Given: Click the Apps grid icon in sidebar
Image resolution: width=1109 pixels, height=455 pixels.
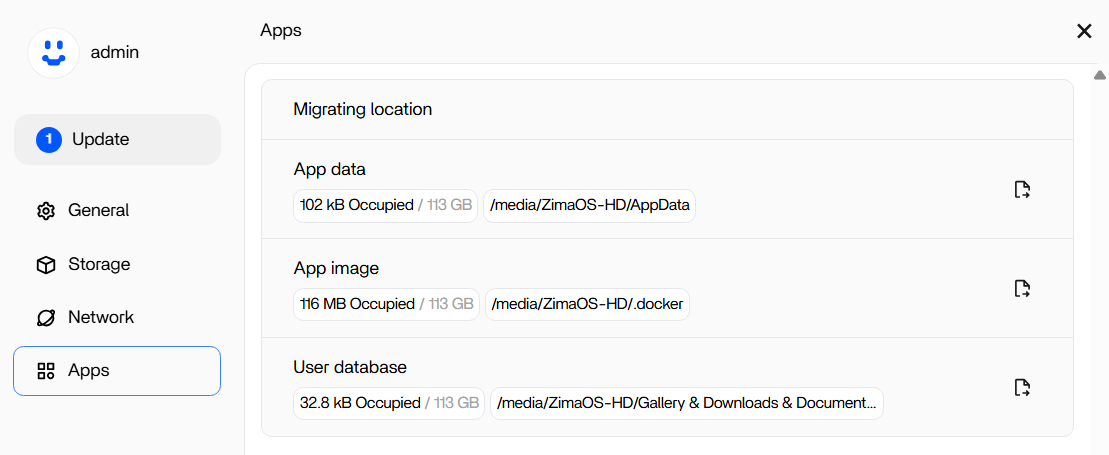Looking at the screenshot, I should [x=46, y=371].
